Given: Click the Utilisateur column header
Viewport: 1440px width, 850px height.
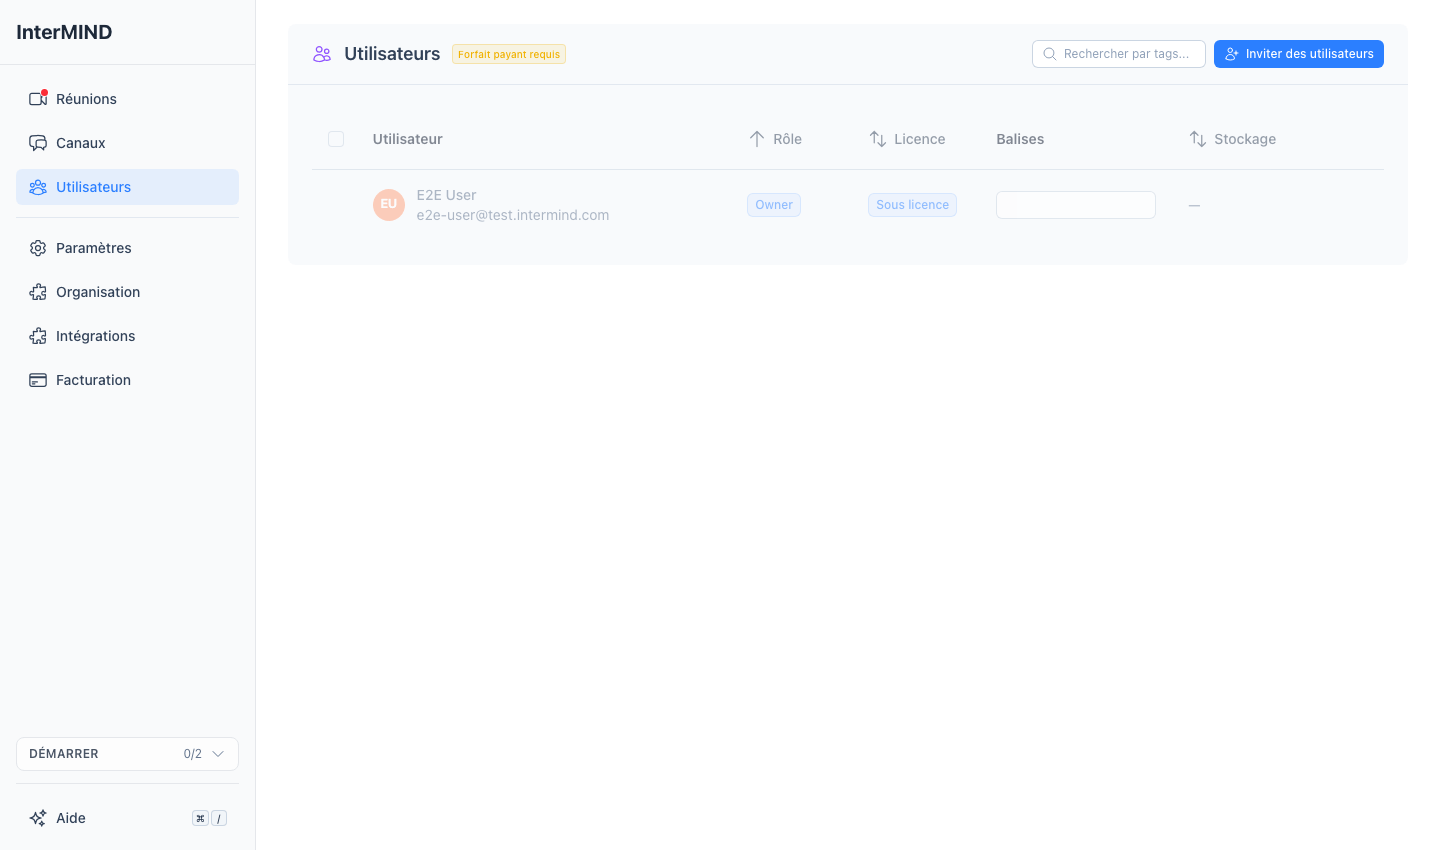Looking at the screenshot, I should [x=408, y=139].
